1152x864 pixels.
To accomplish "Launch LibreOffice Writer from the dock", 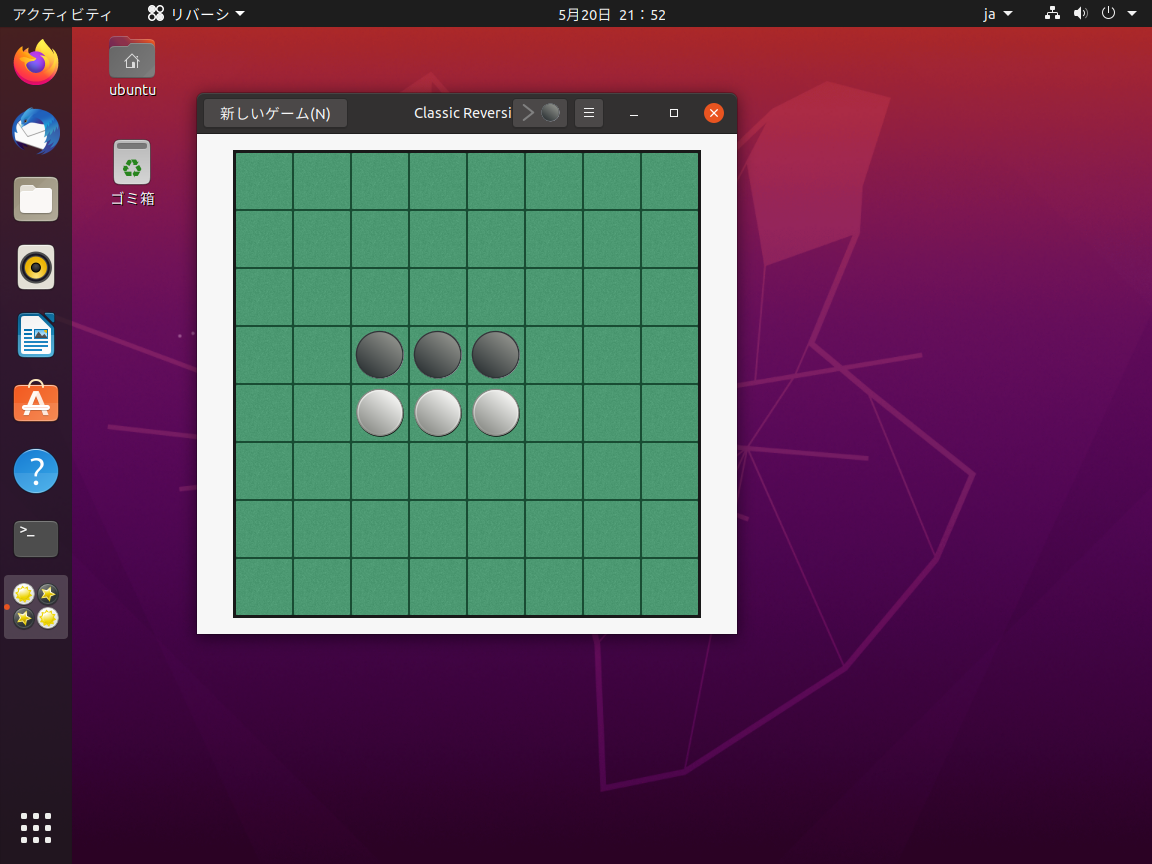I will (x=36, y=335).
